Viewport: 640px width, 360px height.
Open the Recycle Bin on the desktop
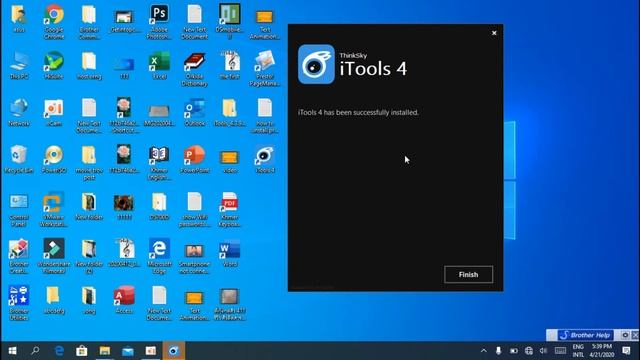coord(19,159)
